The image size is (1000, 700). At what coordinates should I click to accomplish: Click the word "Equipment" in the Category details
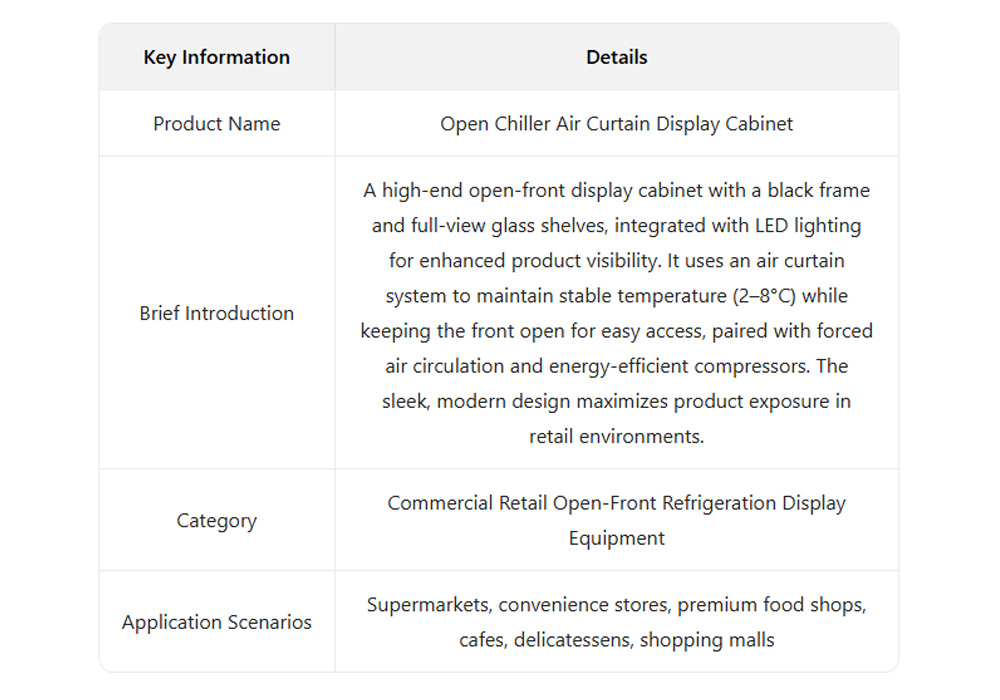point(616,538)
